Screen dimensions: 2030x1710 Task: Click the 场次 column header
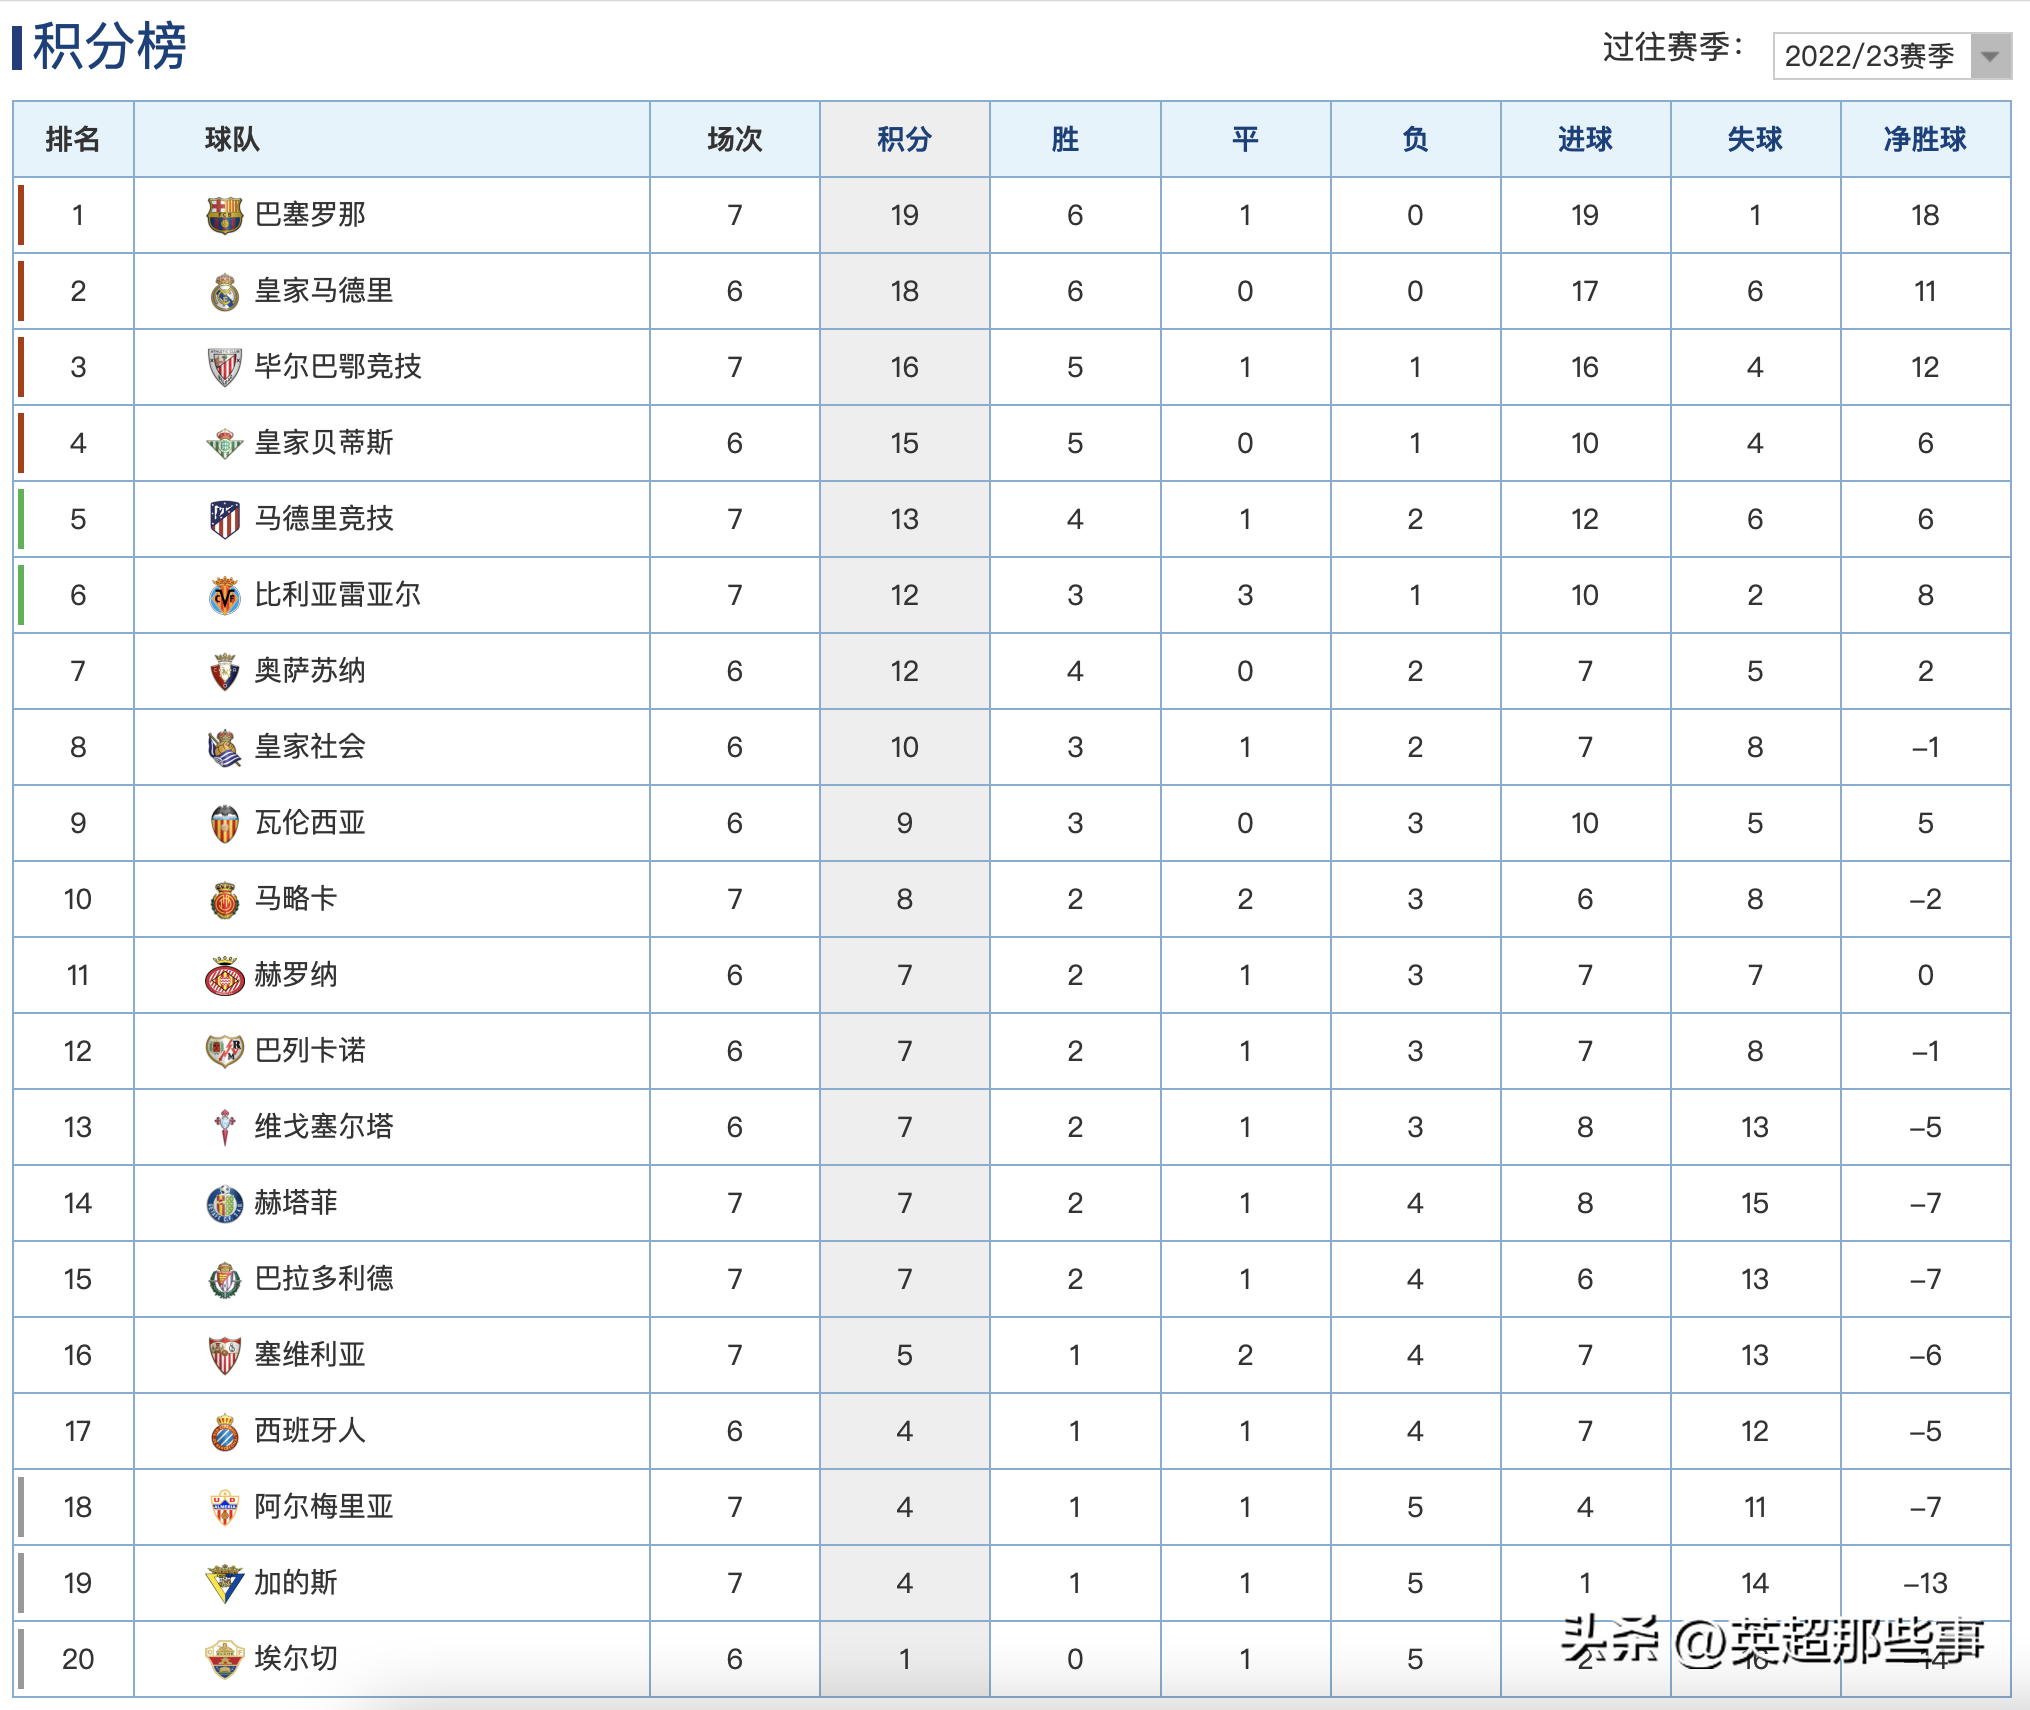pos(735,139)
